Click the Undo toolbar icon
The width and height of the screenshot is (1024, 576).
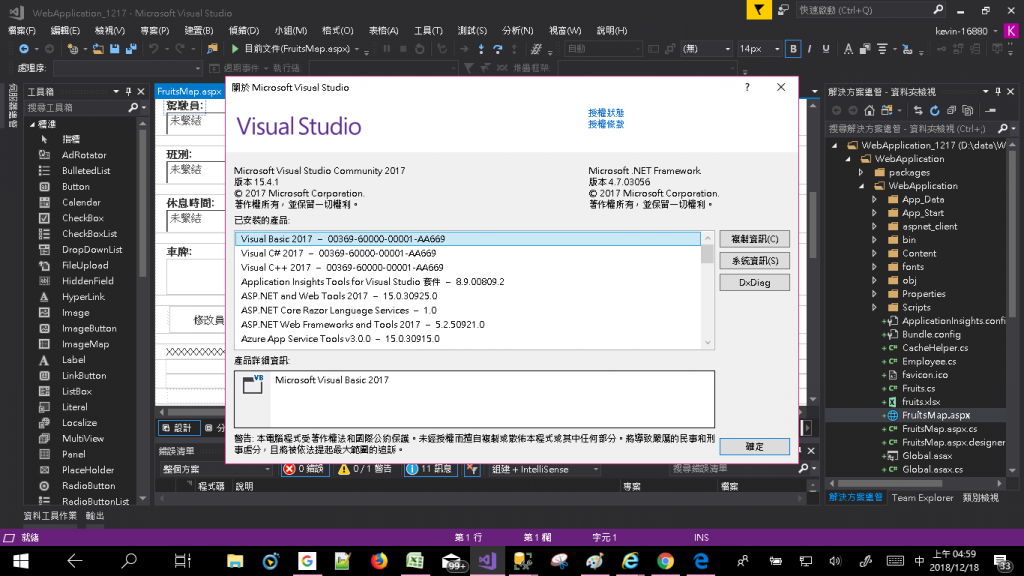pyautogui.click(x=153, y=49)
